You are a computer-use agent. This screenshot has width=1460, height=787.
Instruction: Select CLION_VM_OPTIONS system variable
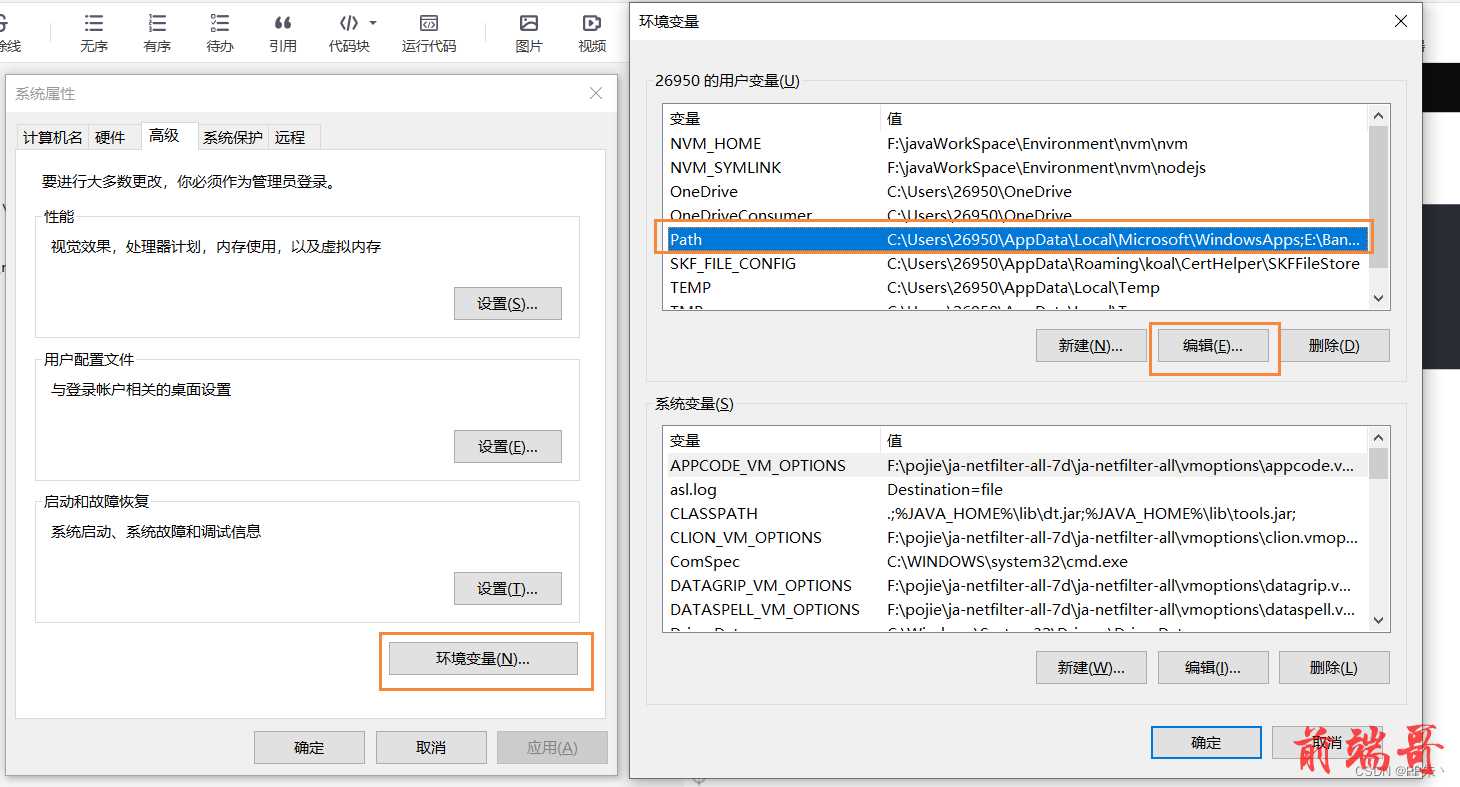point(1015,537)
